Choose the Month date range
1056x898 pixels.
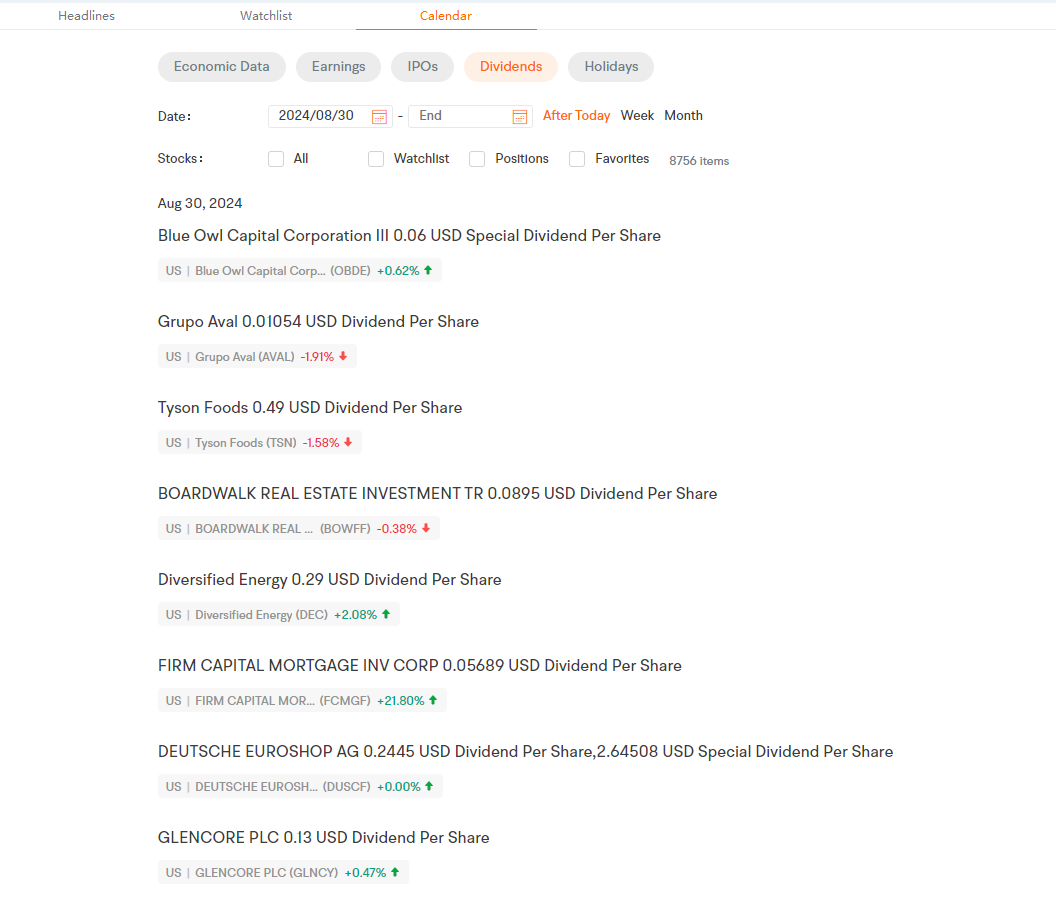(684, 115)
